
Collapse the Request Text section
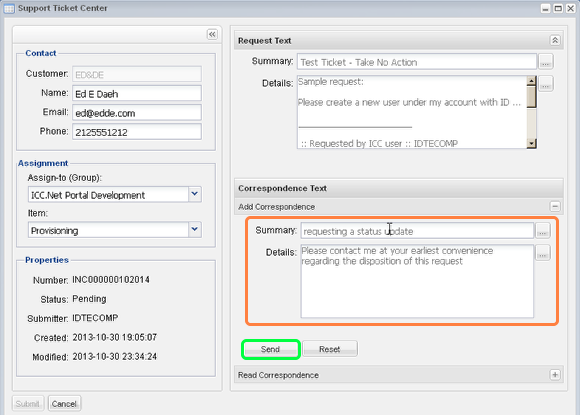(x=555, y=40)
